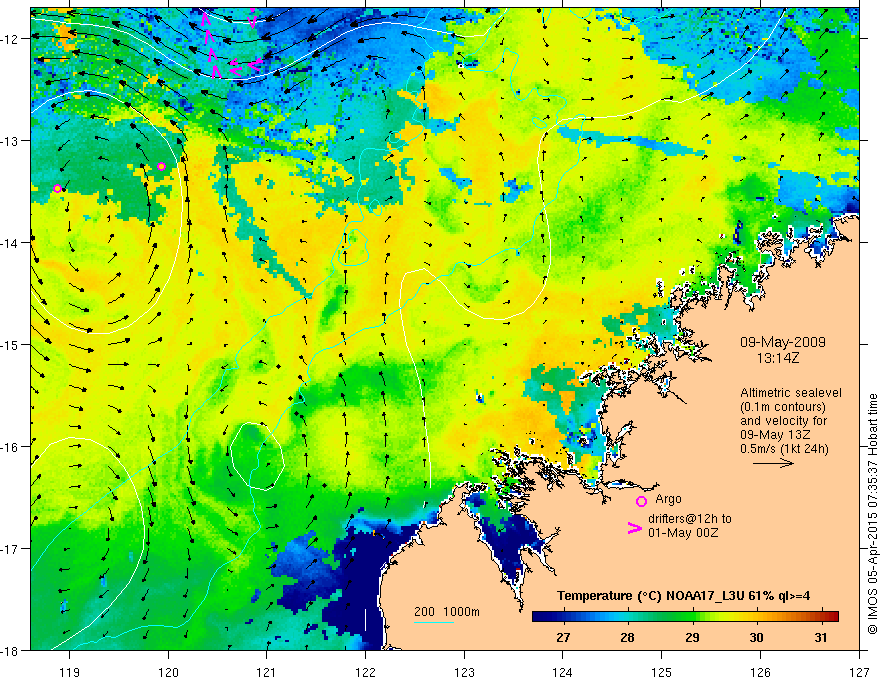Click the latitude axis label '-12'

pos(11,39)
